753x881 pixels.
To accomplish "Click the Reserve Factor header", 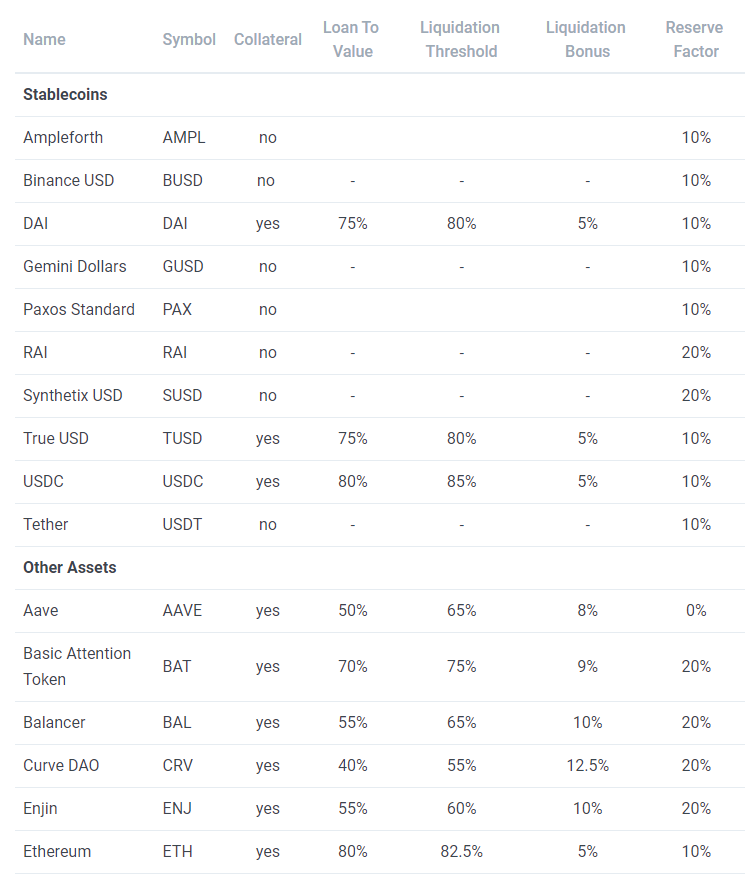I will click(x=695, y=39).
